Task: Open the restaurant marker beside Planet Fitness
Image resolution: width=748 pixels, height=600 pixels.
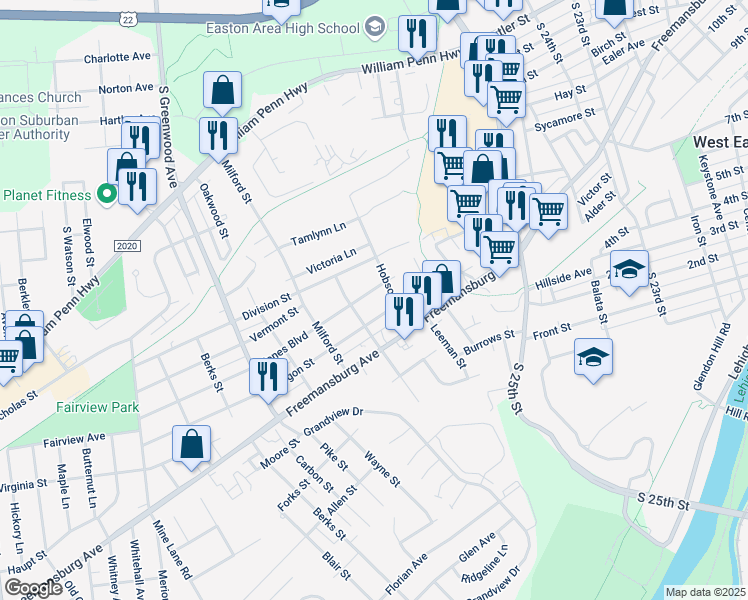Action: [x=137, y=189]
